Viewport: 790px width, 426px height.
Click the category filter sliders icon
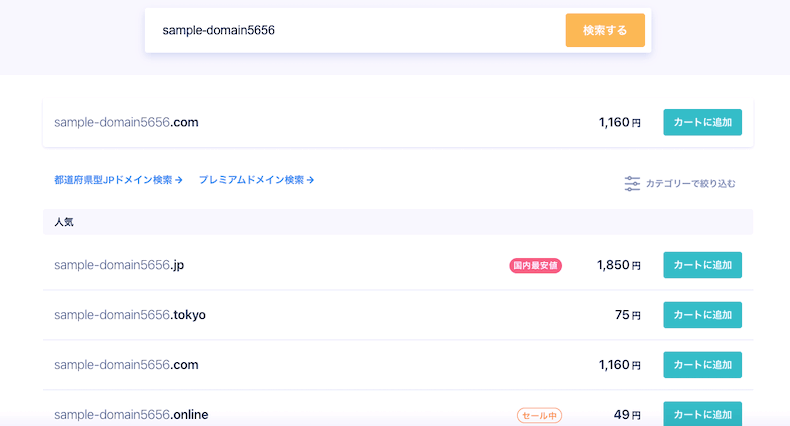tap(632, 183)
